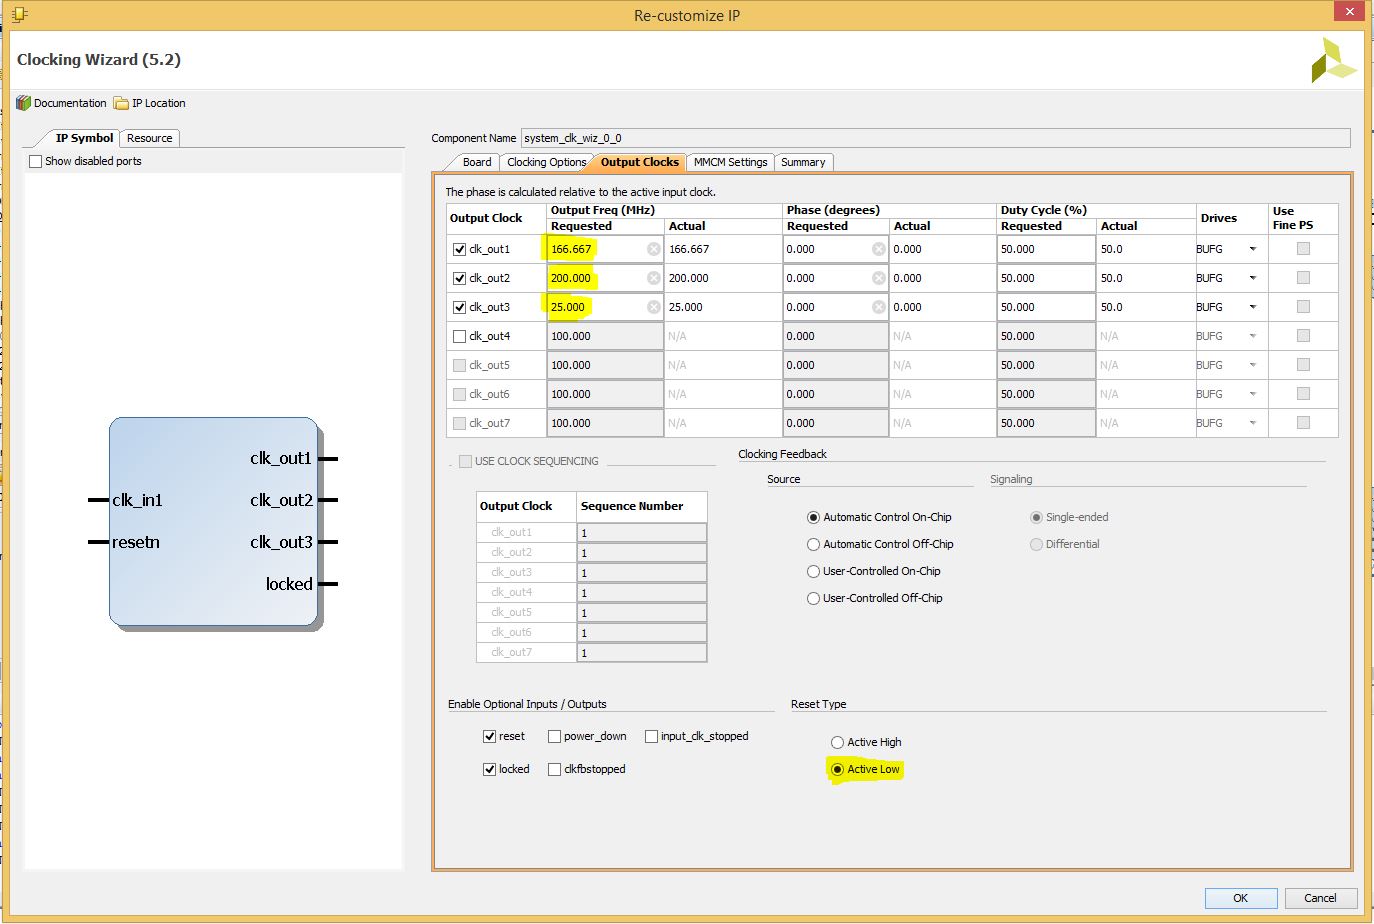Screen dimensions: 1374x924
Task: Open the Drives dropdown for clk_out1
Action: (x=1252, y=249)
